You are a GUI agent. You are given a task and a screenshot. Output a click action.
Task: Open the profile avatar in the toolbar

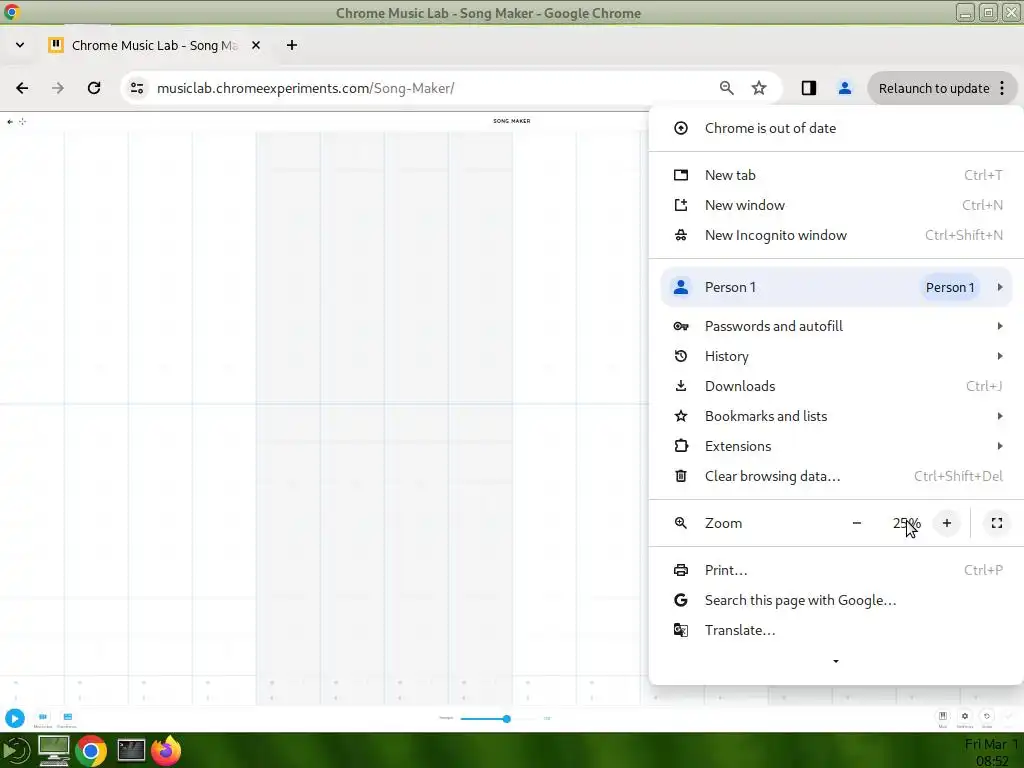click(844, 88)
